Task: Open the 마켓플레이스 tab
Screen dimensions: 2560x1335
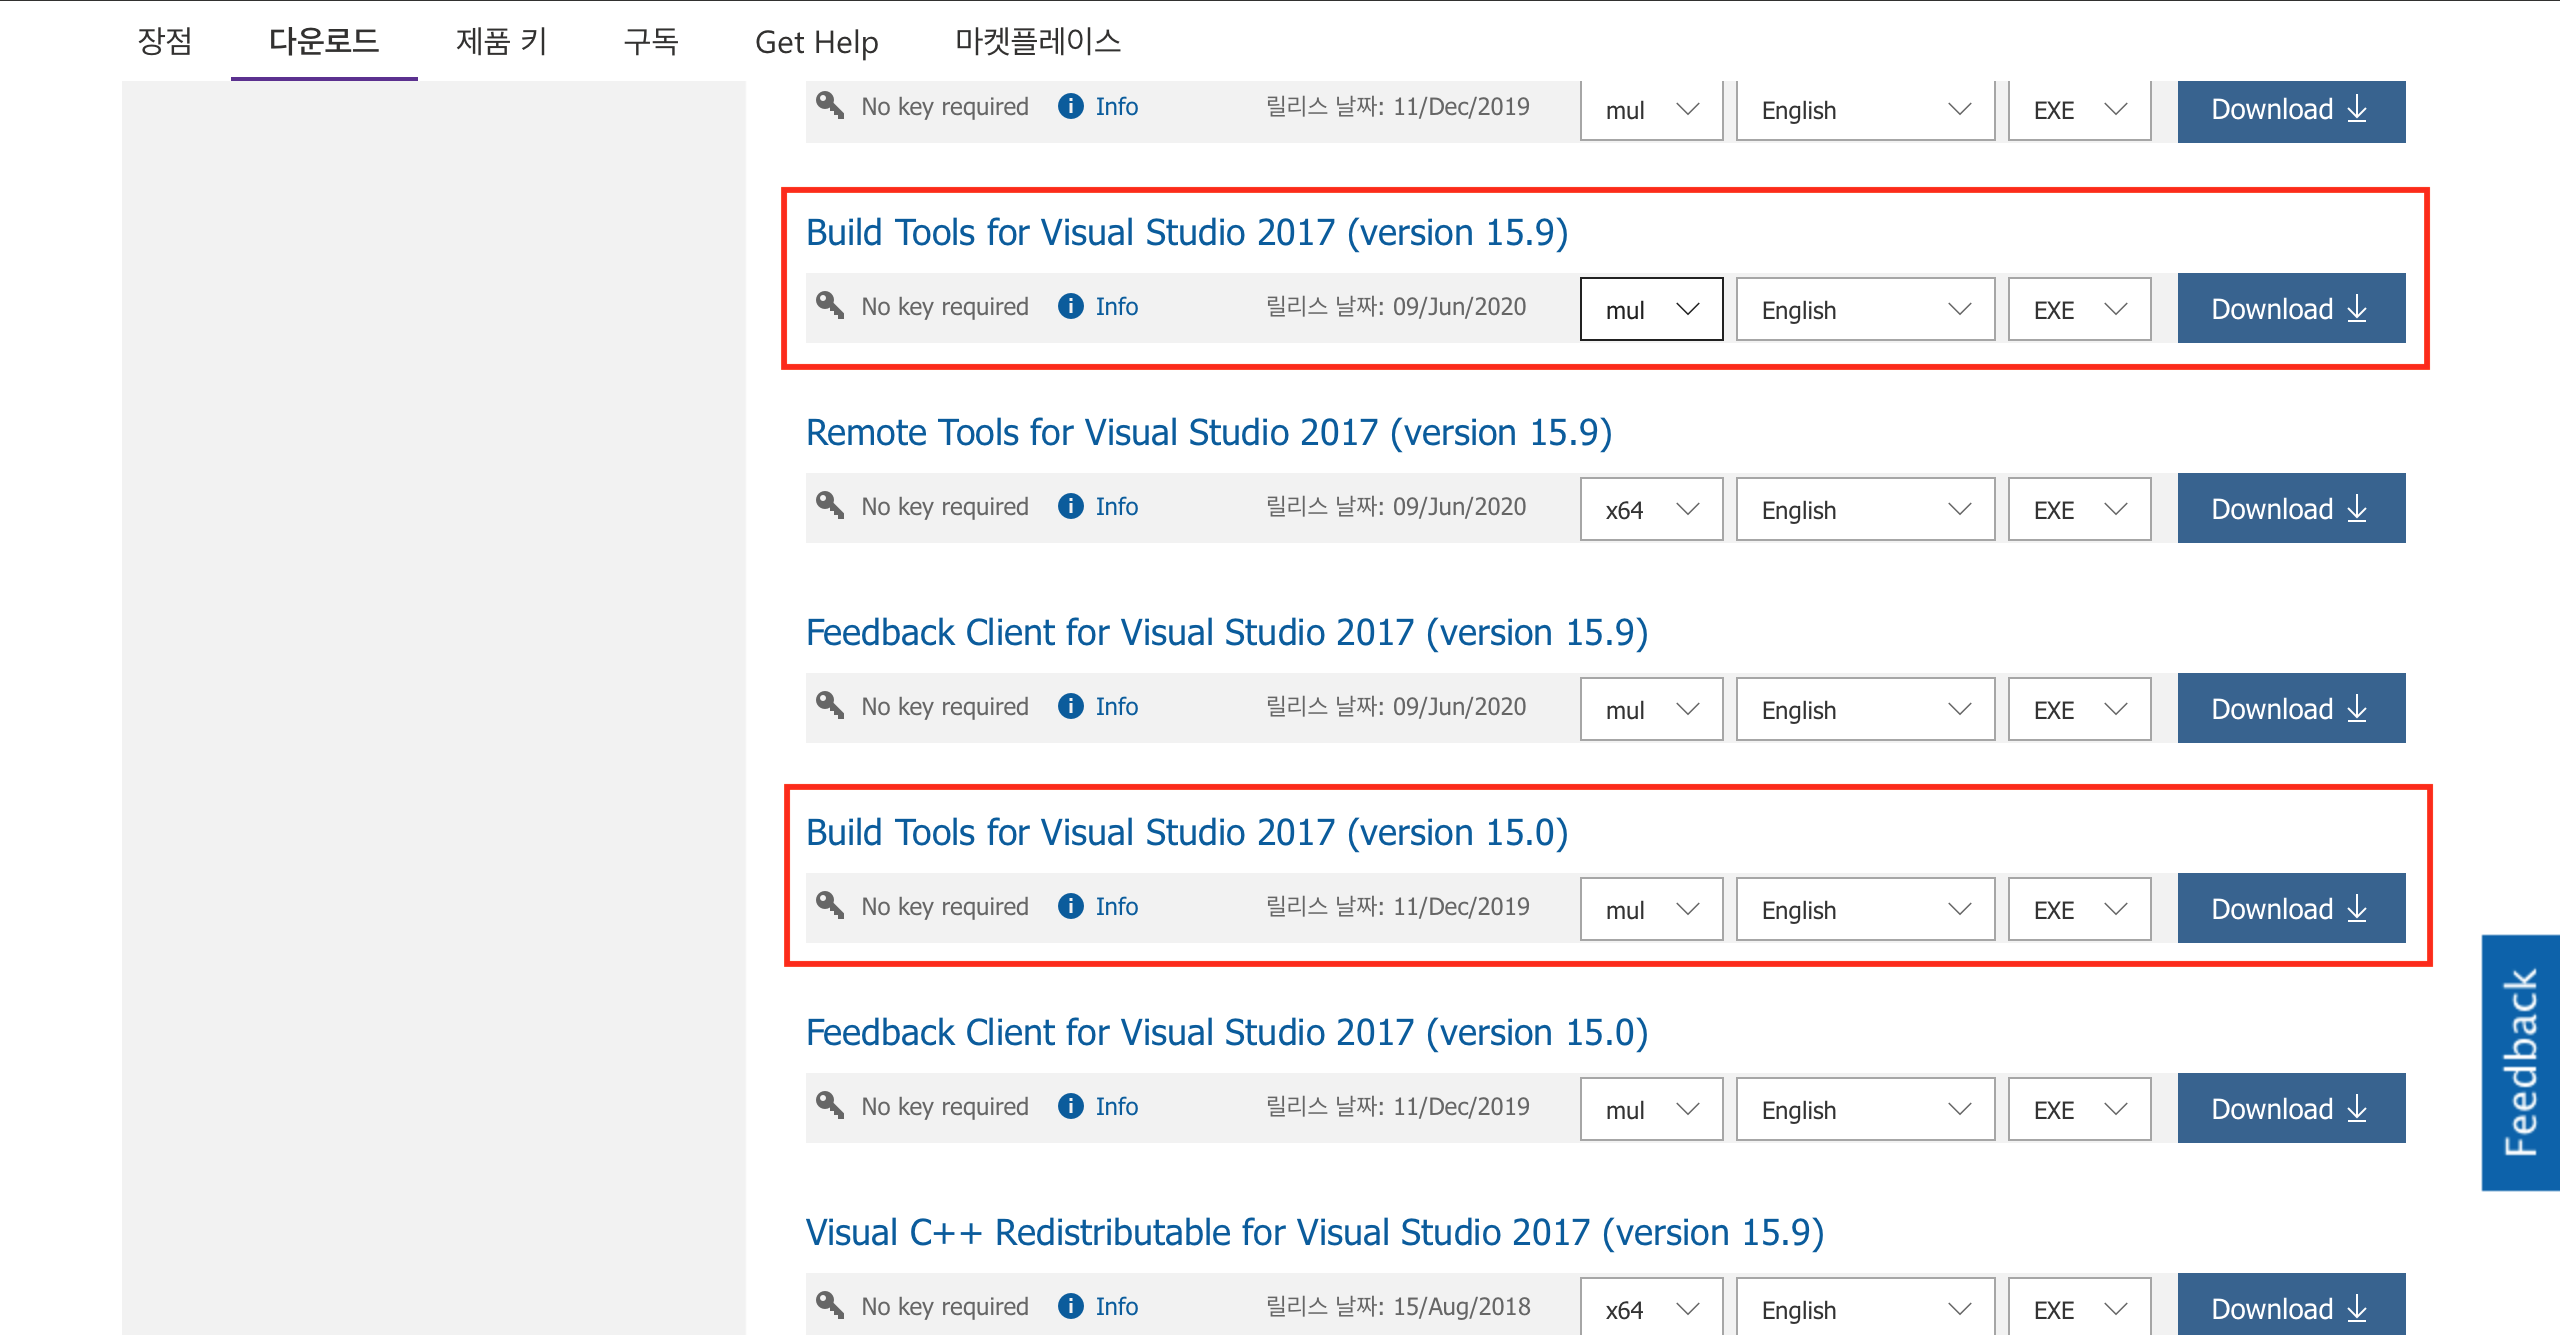Action: click(1037, 41)
